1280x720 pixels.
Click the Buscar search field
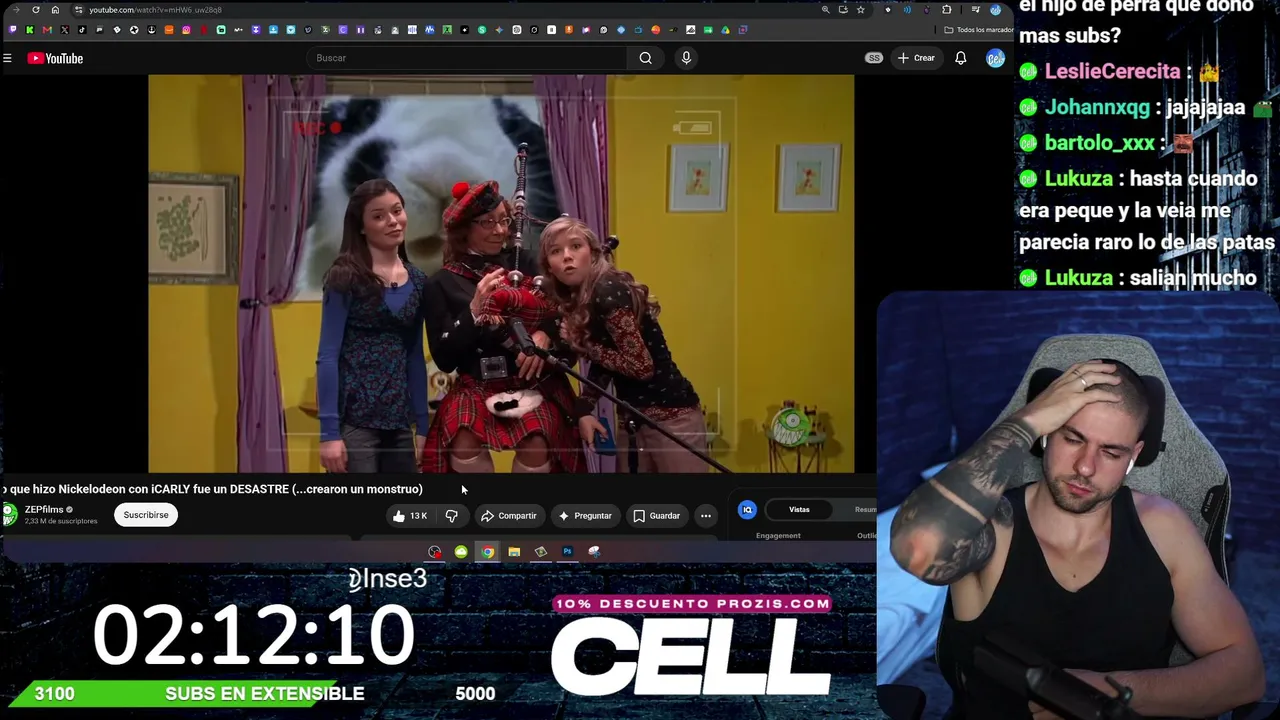[468, 58]
